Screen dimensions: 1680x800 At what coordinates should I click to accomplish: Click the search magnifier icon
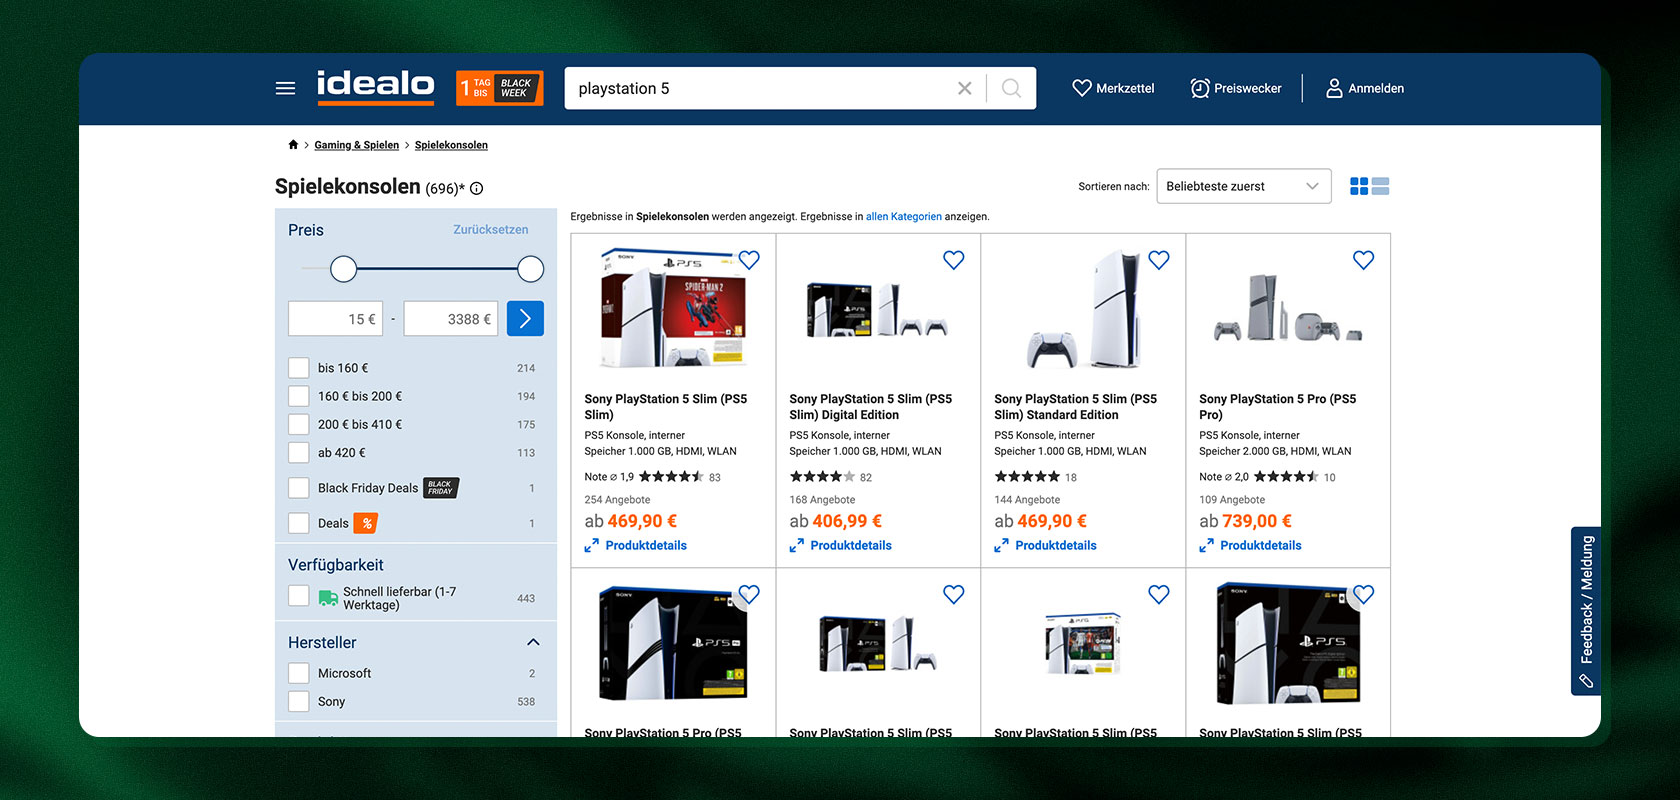tap(1011, 88)
